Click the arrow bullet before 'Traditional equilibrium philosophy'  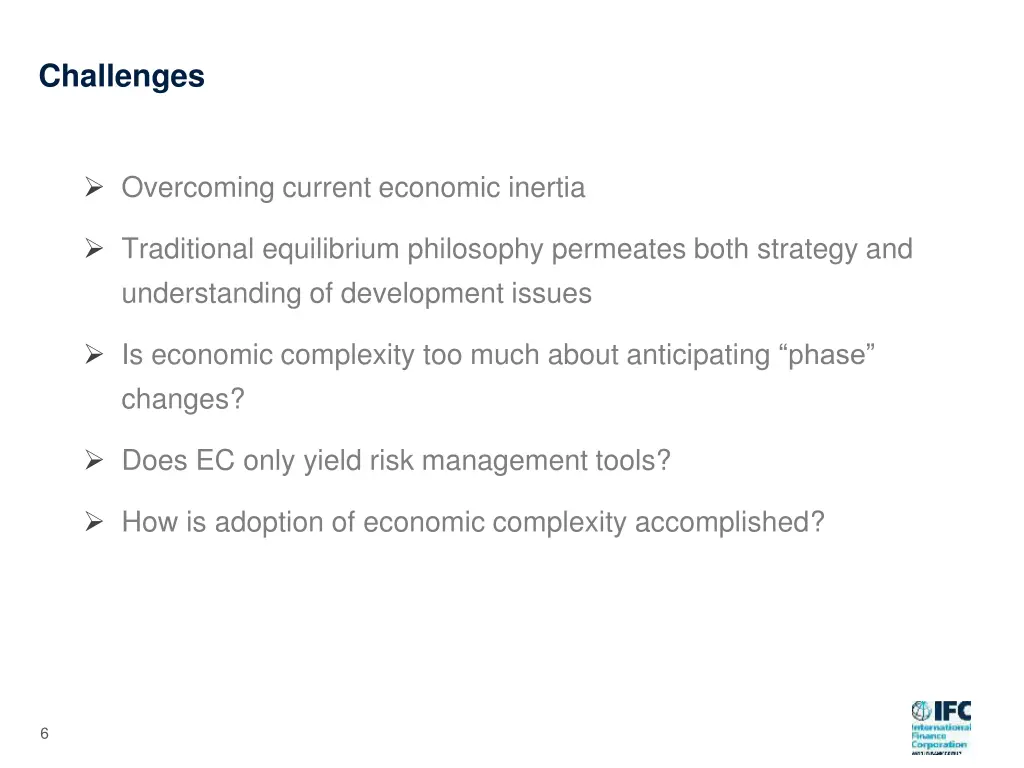tap(94, 249)
